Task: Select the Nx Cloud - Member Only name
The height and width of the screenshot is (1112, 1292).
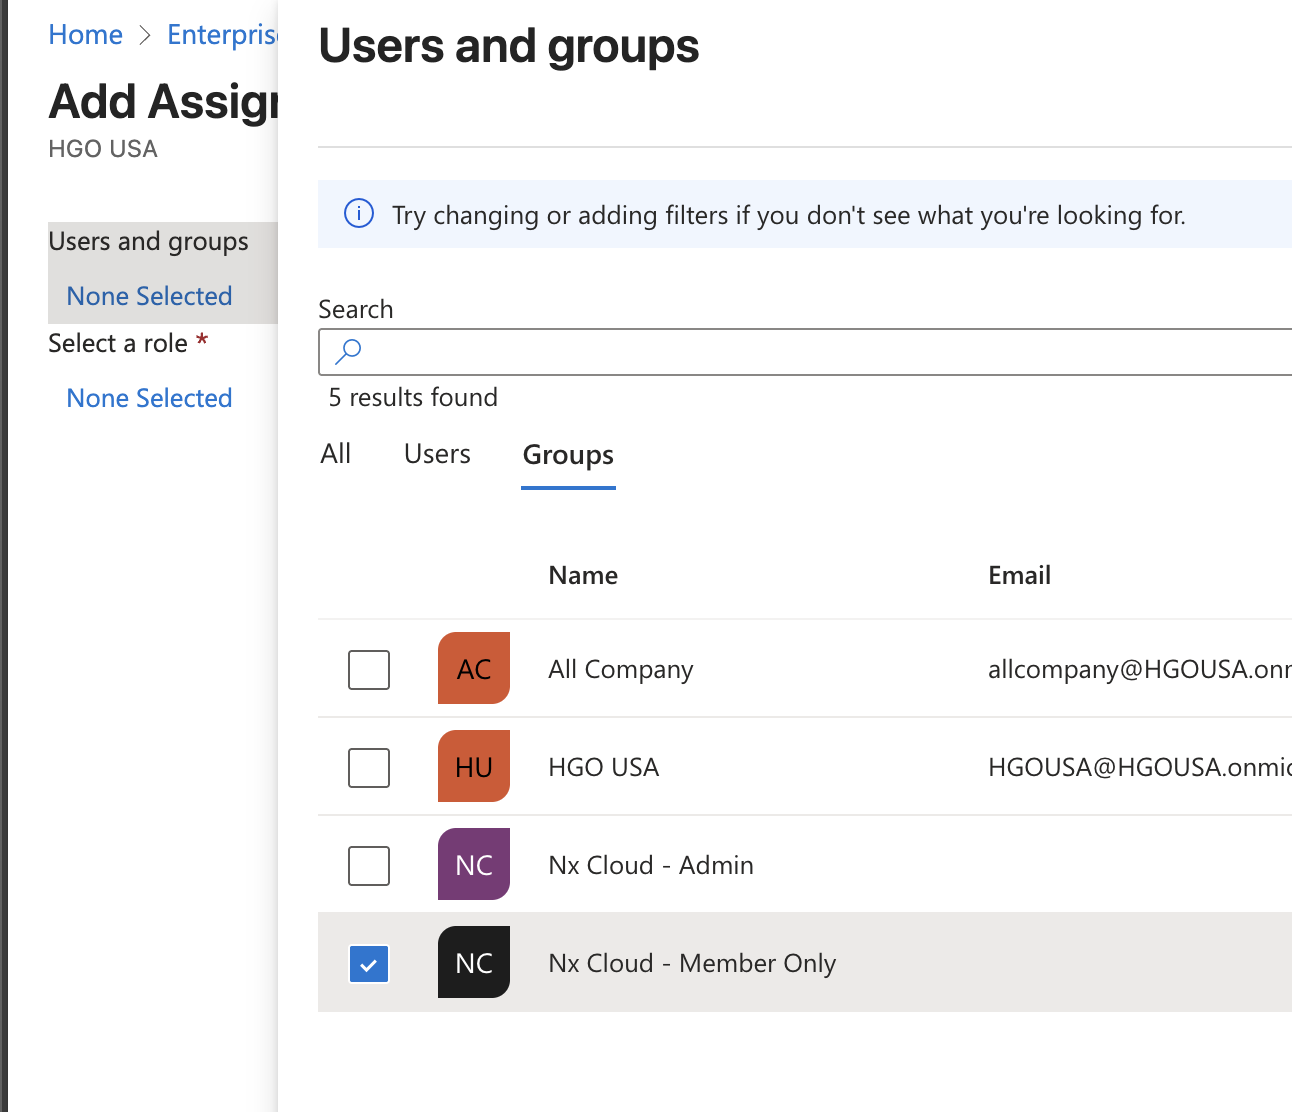Action: click(x=692, y=963)
